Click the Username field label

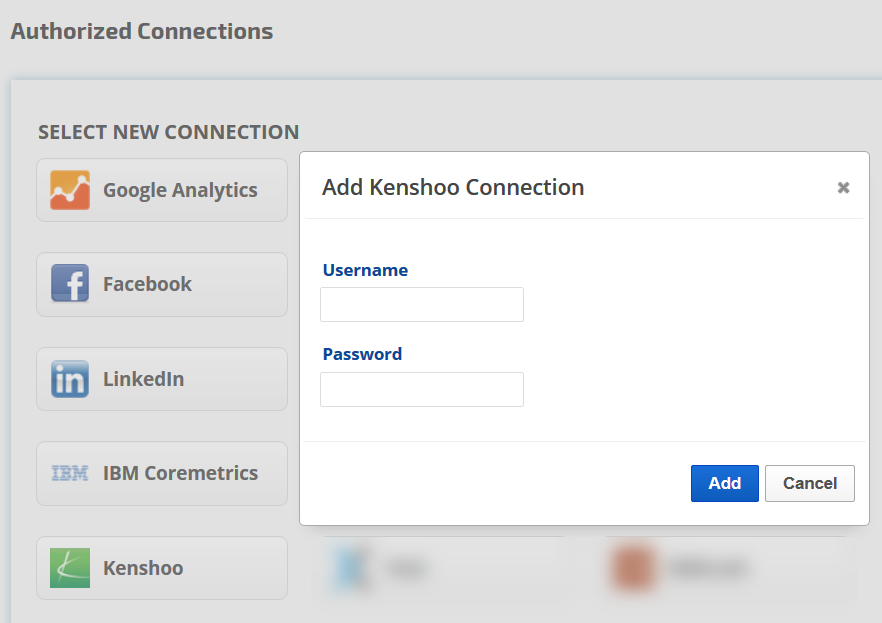point(365,270)
